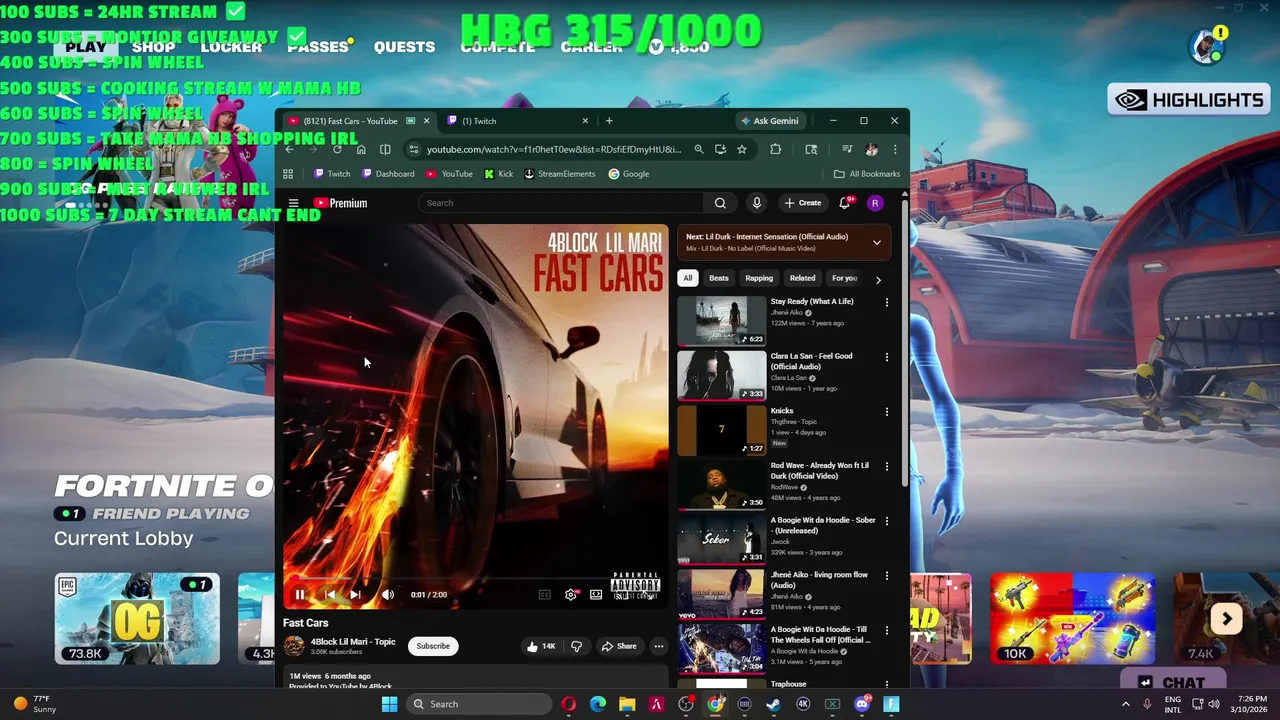Share the Fast Cars video

click(619, 646)
